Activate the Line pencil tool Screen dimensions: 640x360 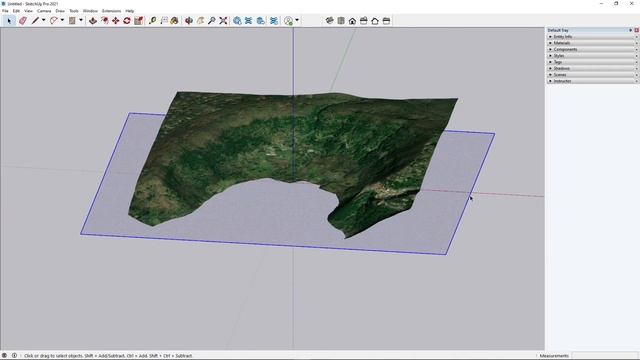(x=35, y=20)
